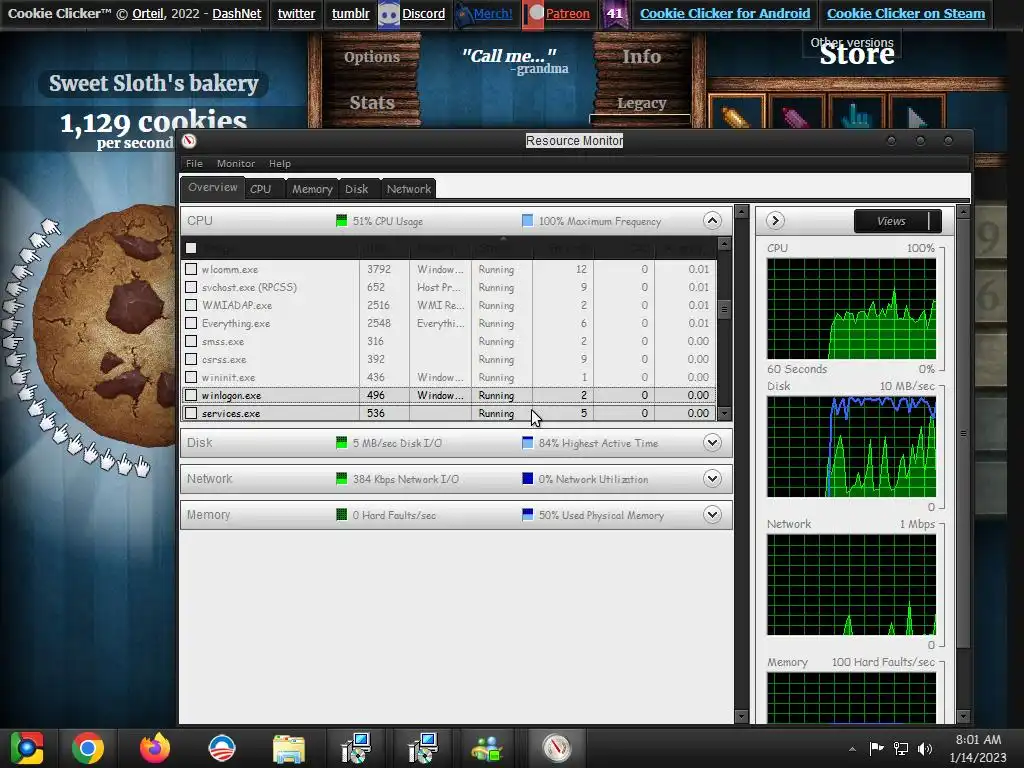Show hidden tray icons arrow

852,749
